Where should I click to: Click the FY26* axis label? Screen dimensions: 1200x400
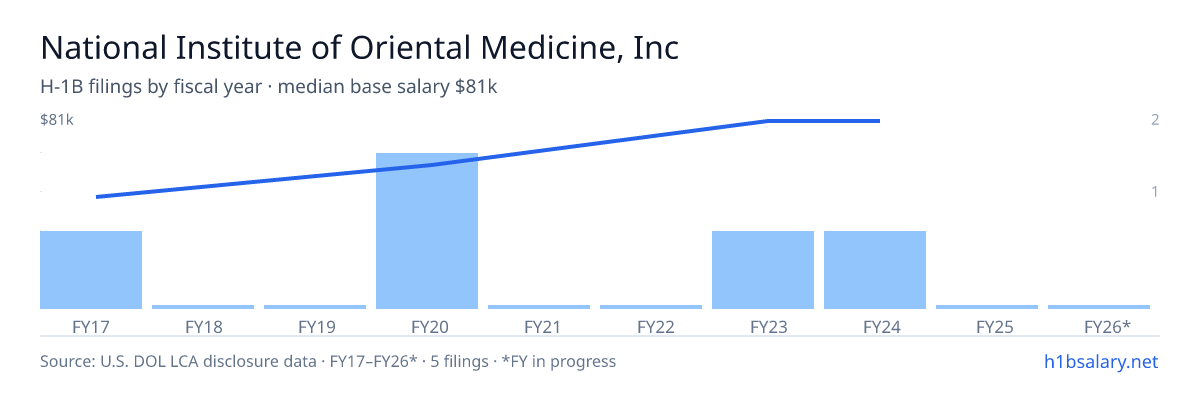[x=1107, y=326]
